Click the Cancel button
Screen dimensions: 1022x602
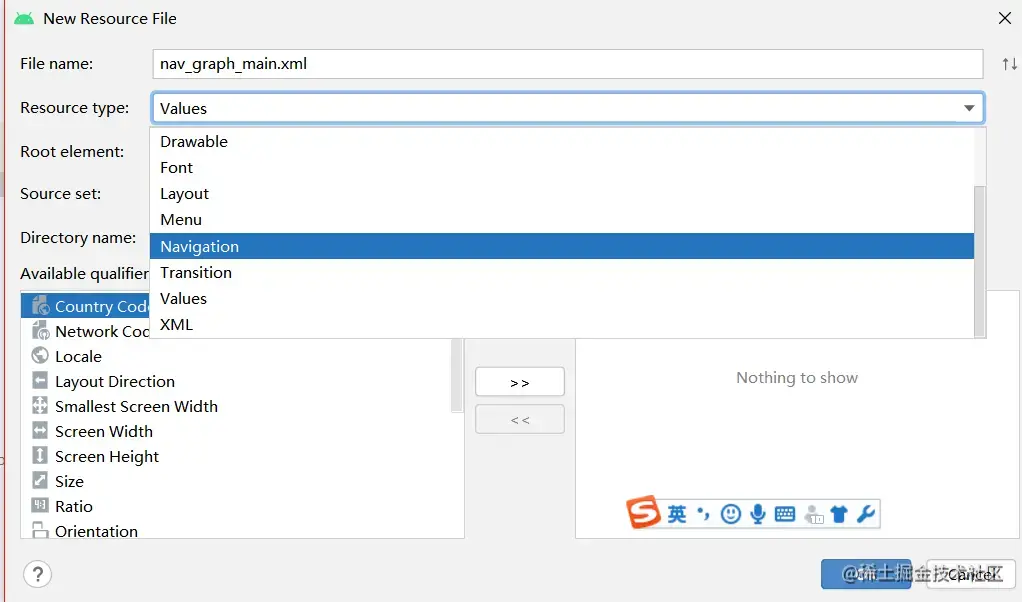(x=971, y=574)
